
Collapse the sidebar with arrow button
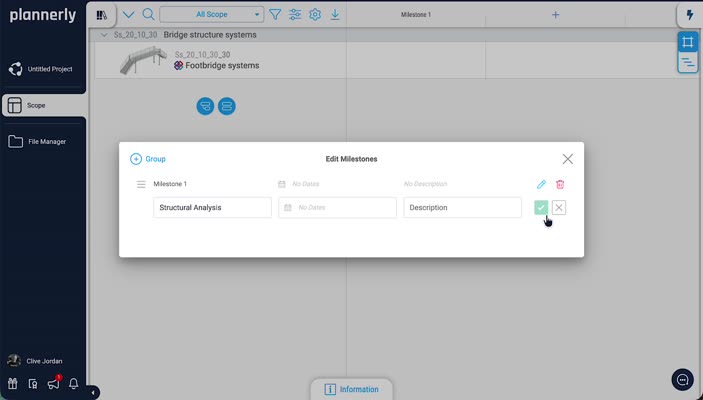point(93,393)
